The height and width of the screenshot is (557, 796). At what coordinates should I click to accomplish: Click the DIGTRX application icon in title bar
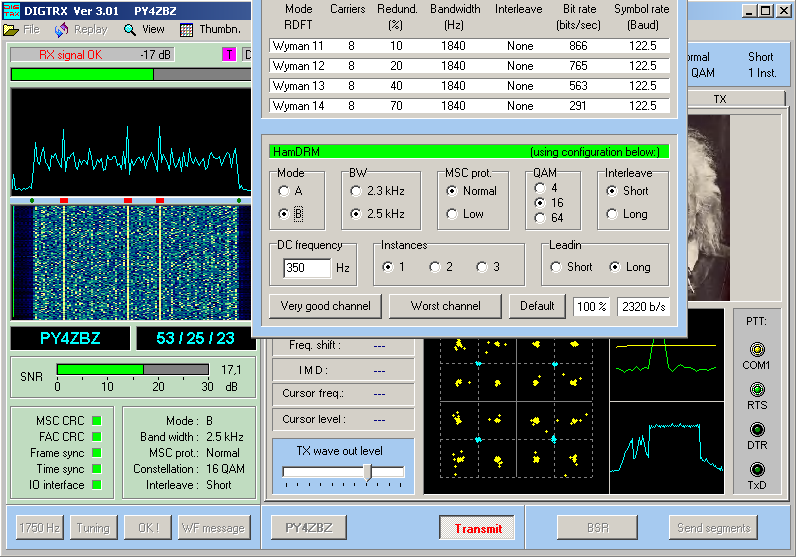point(12,10)
